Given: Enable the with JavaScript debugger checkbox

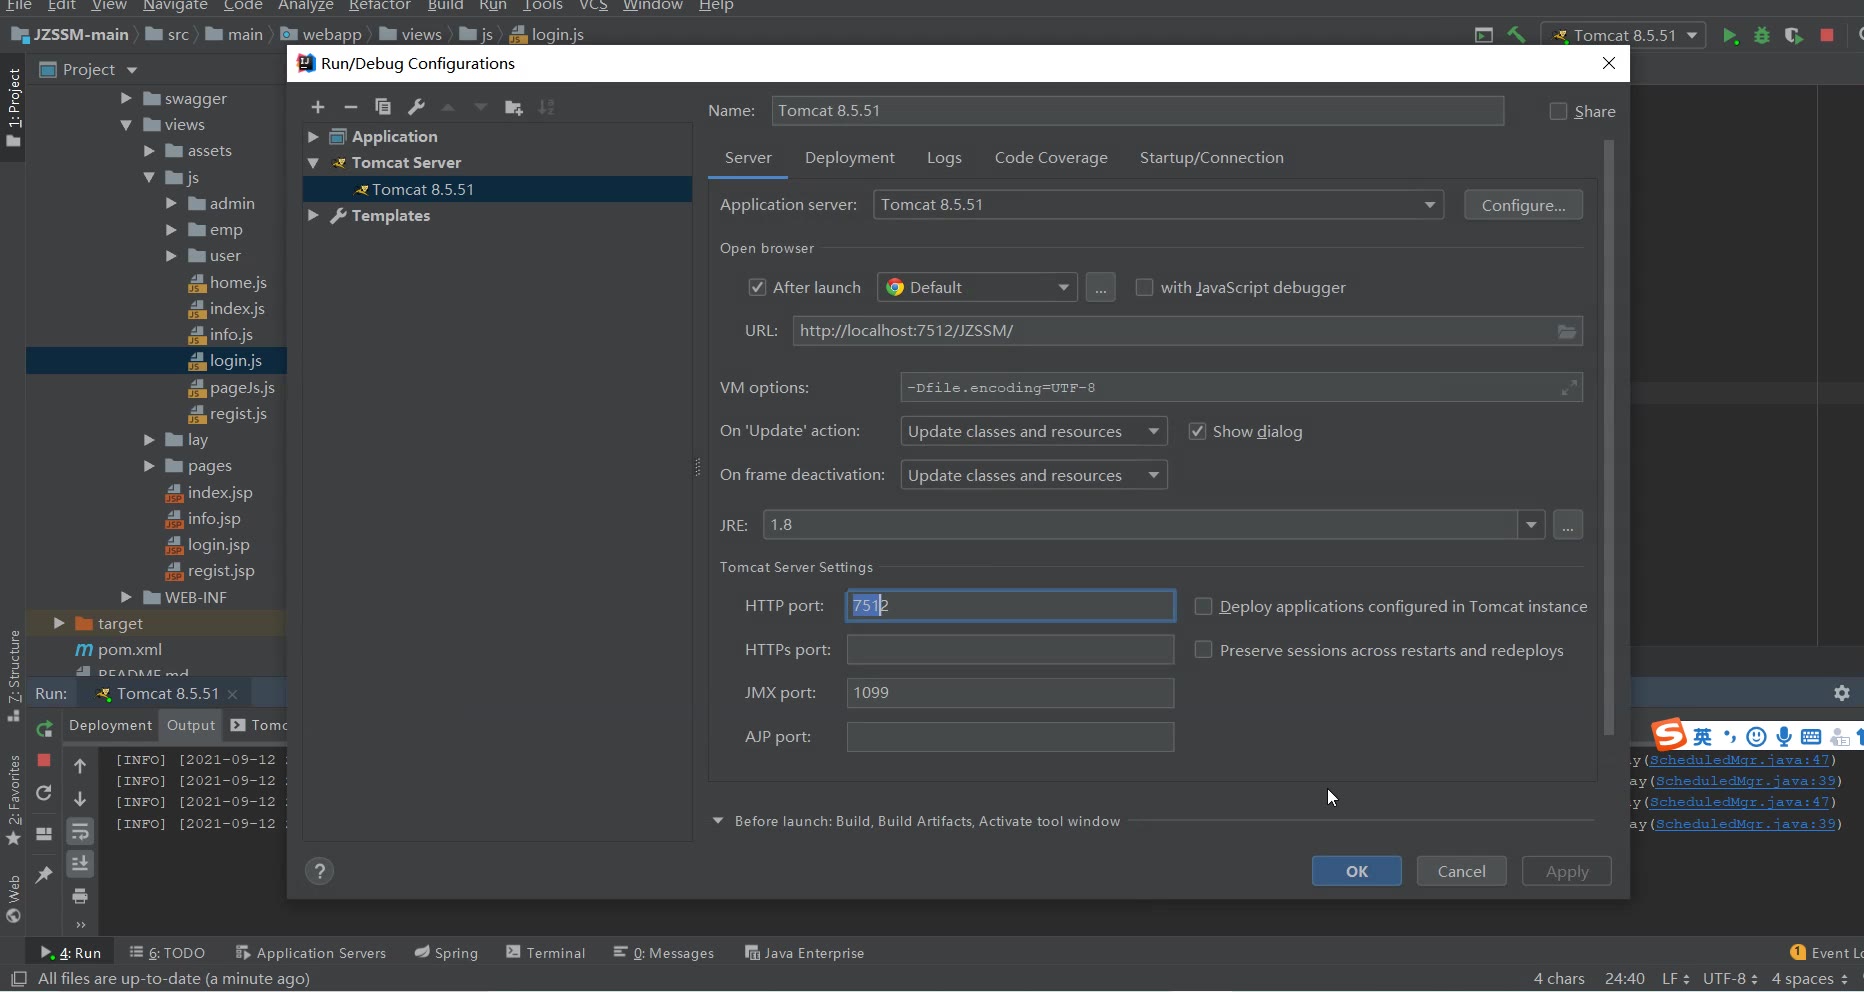Looking at the screenshot, I should (x=1144, y=288).
